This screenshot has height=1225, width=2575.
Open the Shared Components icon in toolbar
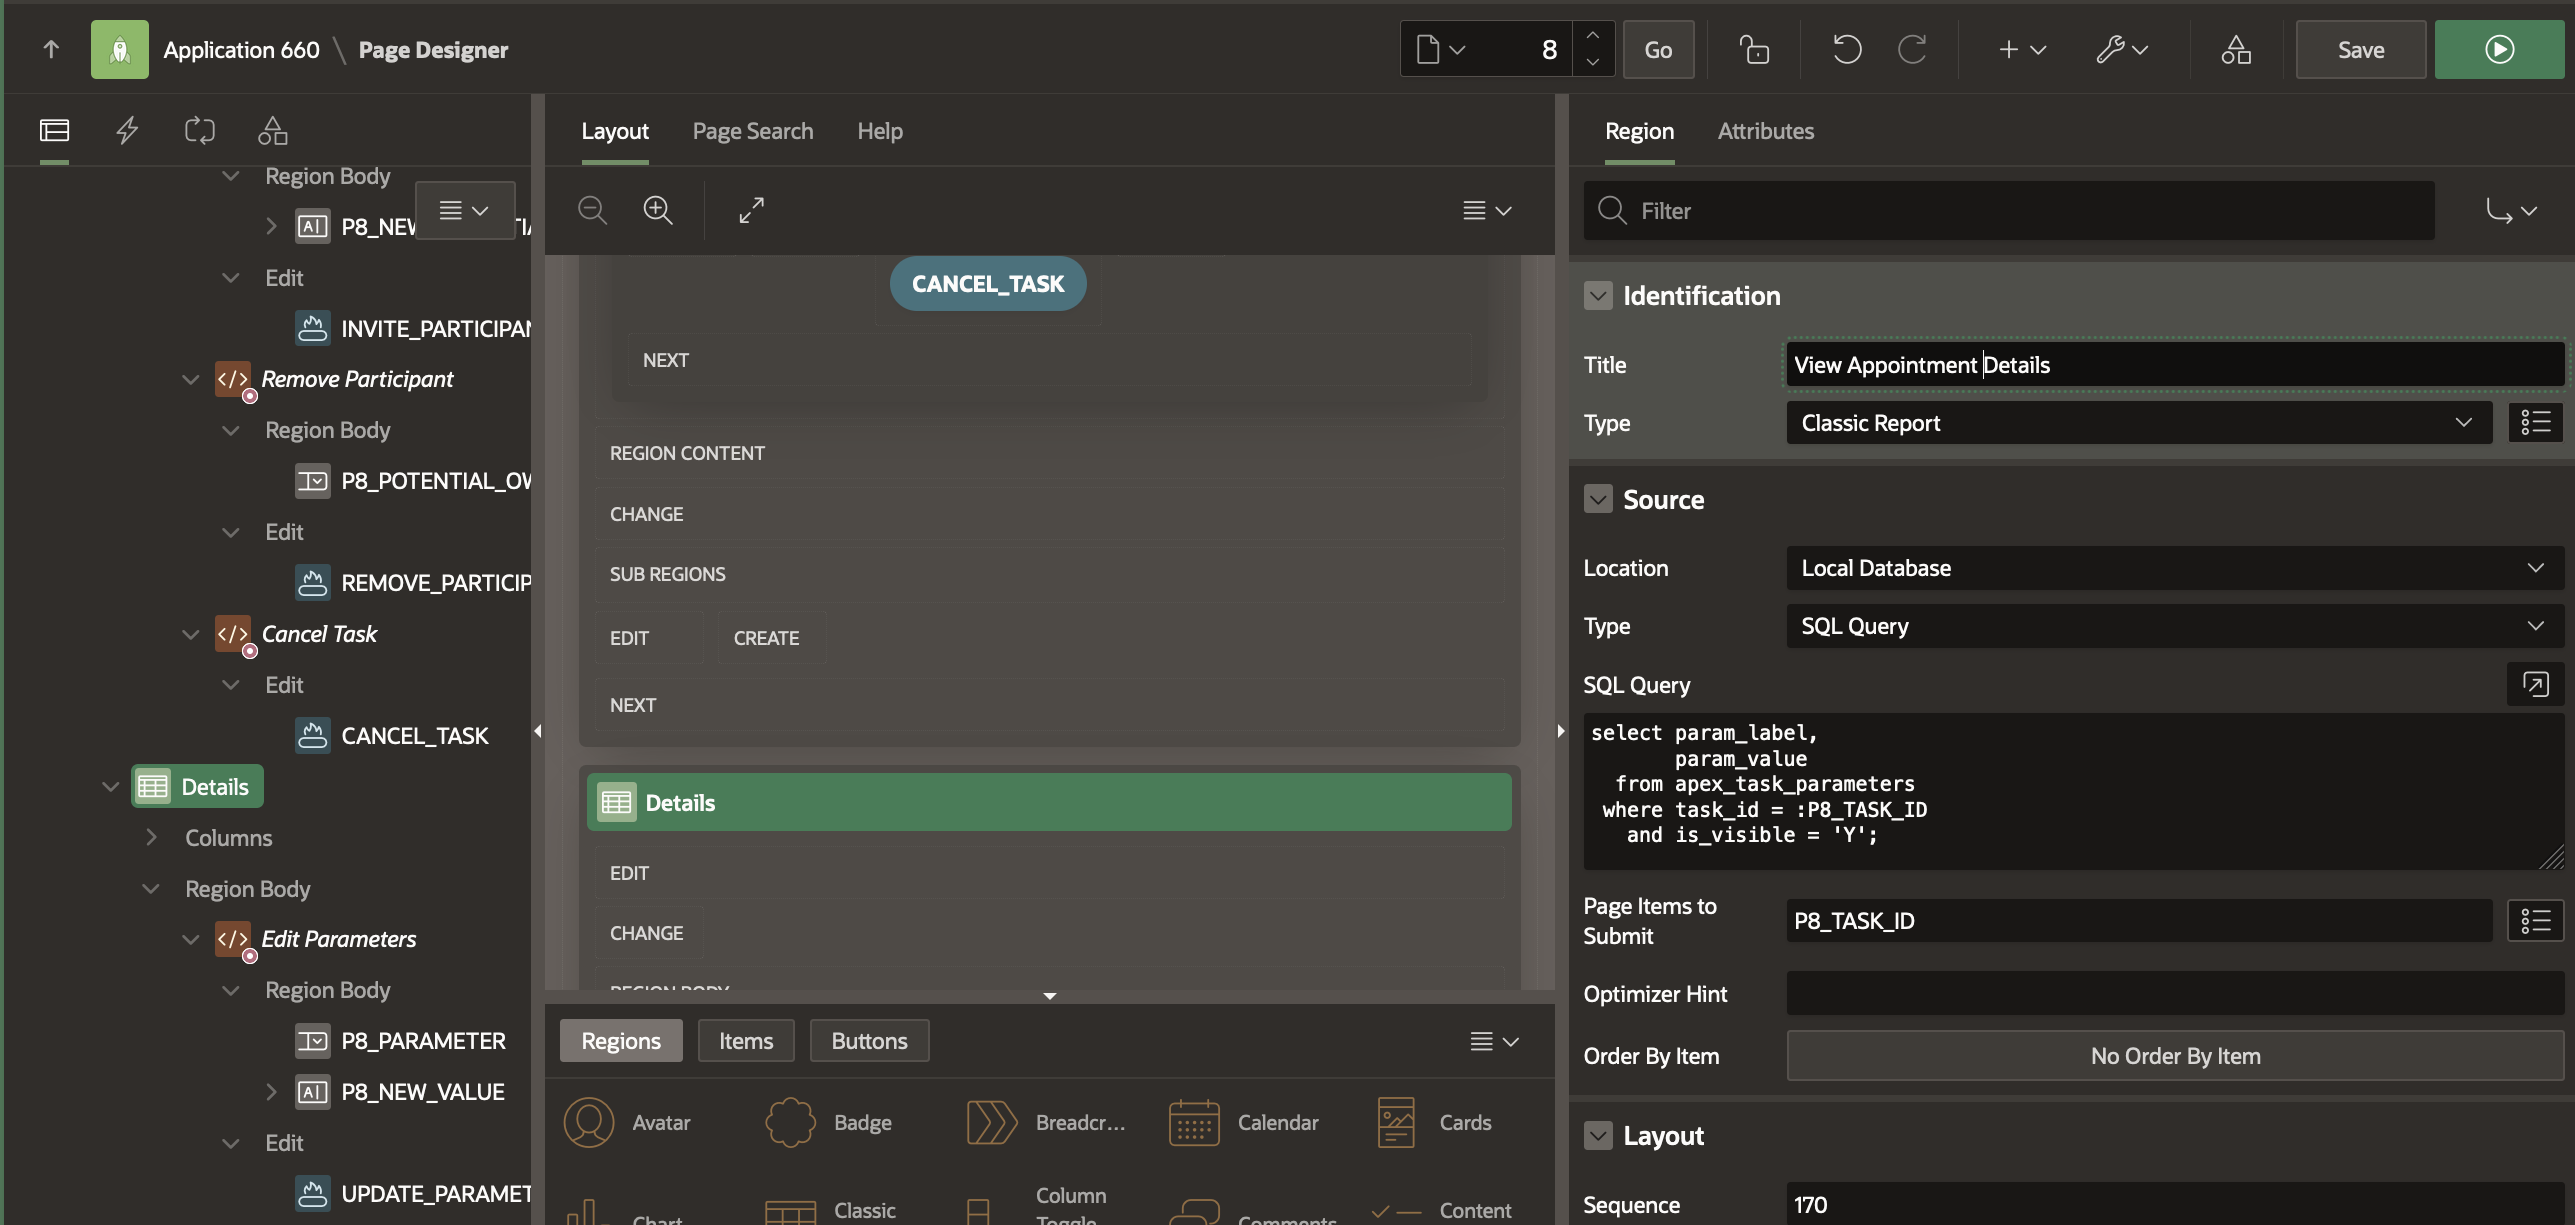coord(2235,49)
